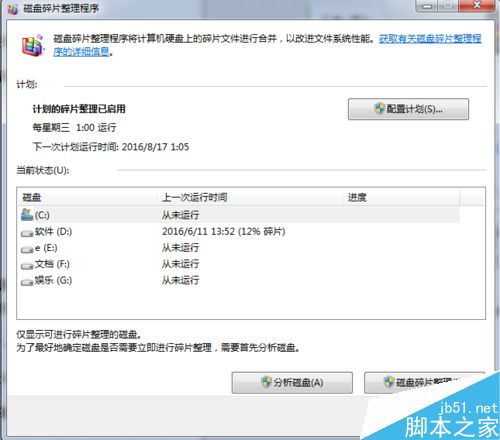Viewport: 500px width, 440px height.
Task: Sort by the 进度 column header
Action: [x=401, y=198]
